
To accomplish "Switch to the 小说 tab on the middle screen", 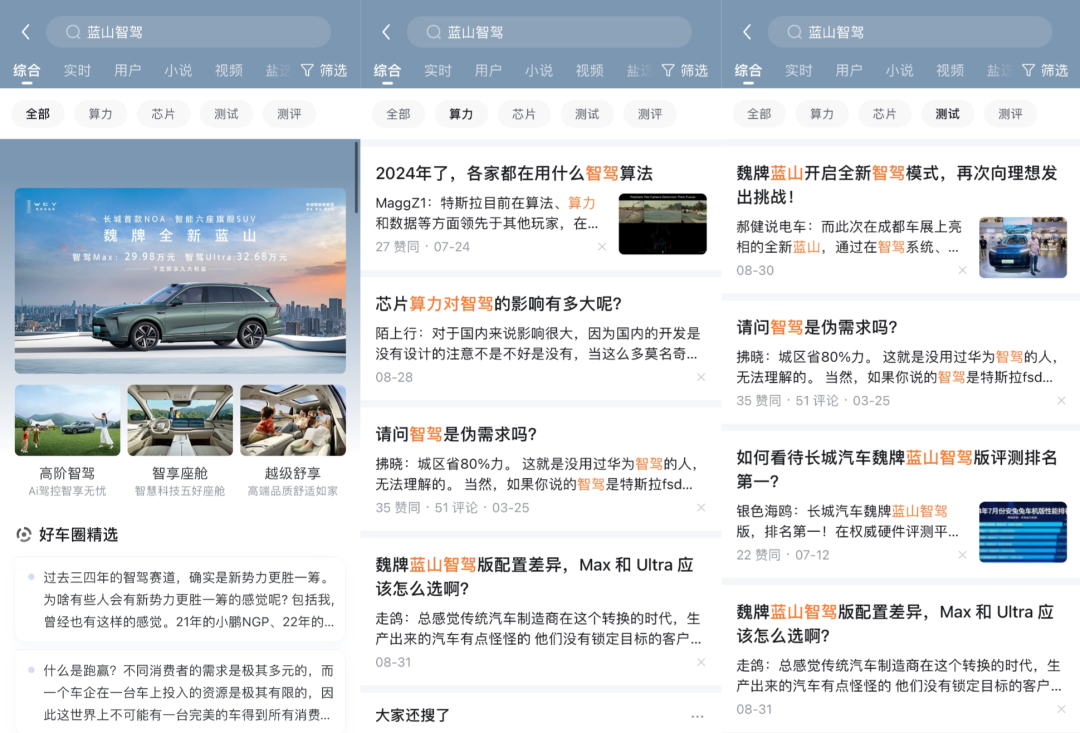I will click(x=539, y=70).
